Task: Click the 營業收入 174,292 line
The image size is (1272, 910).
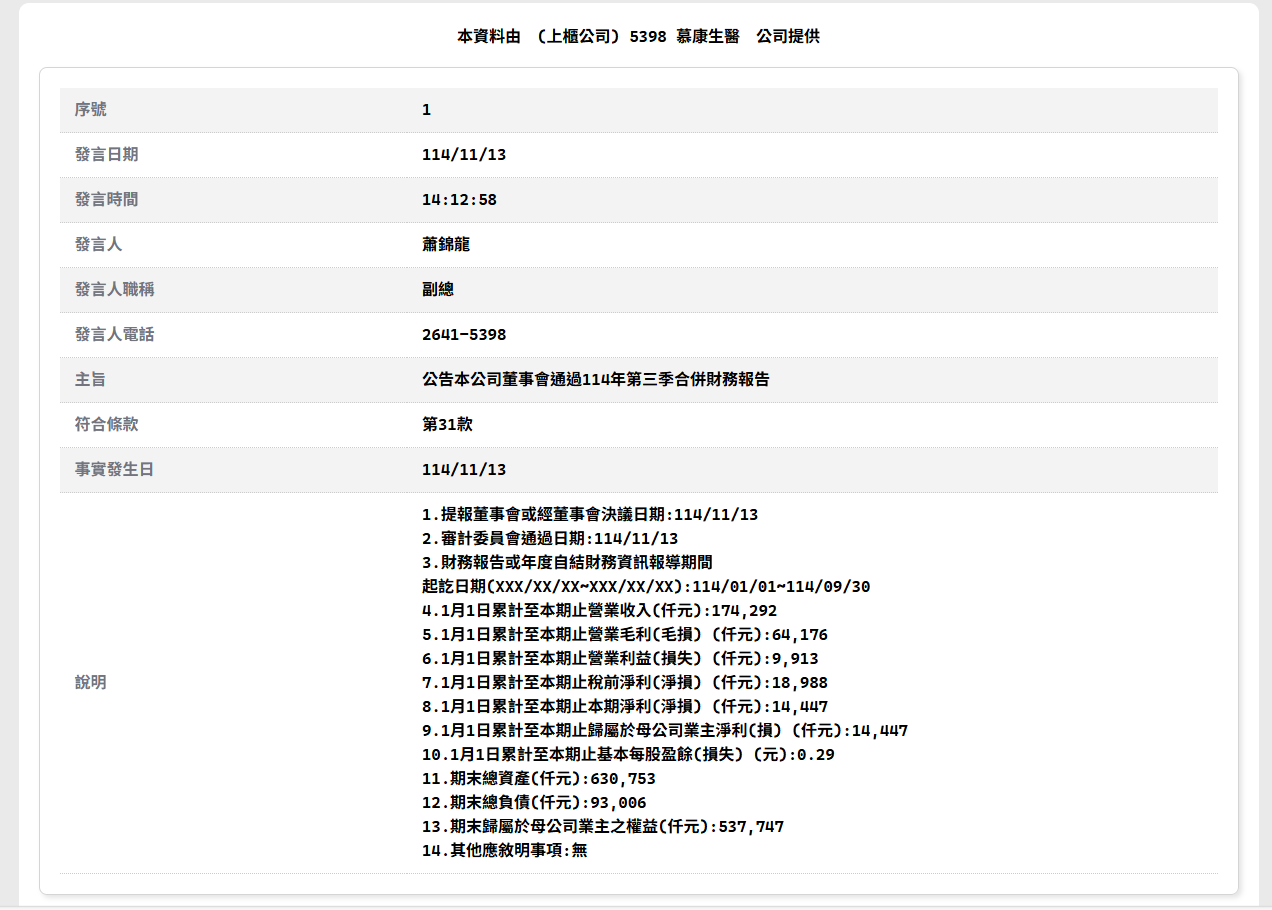Action: [599, 610]
